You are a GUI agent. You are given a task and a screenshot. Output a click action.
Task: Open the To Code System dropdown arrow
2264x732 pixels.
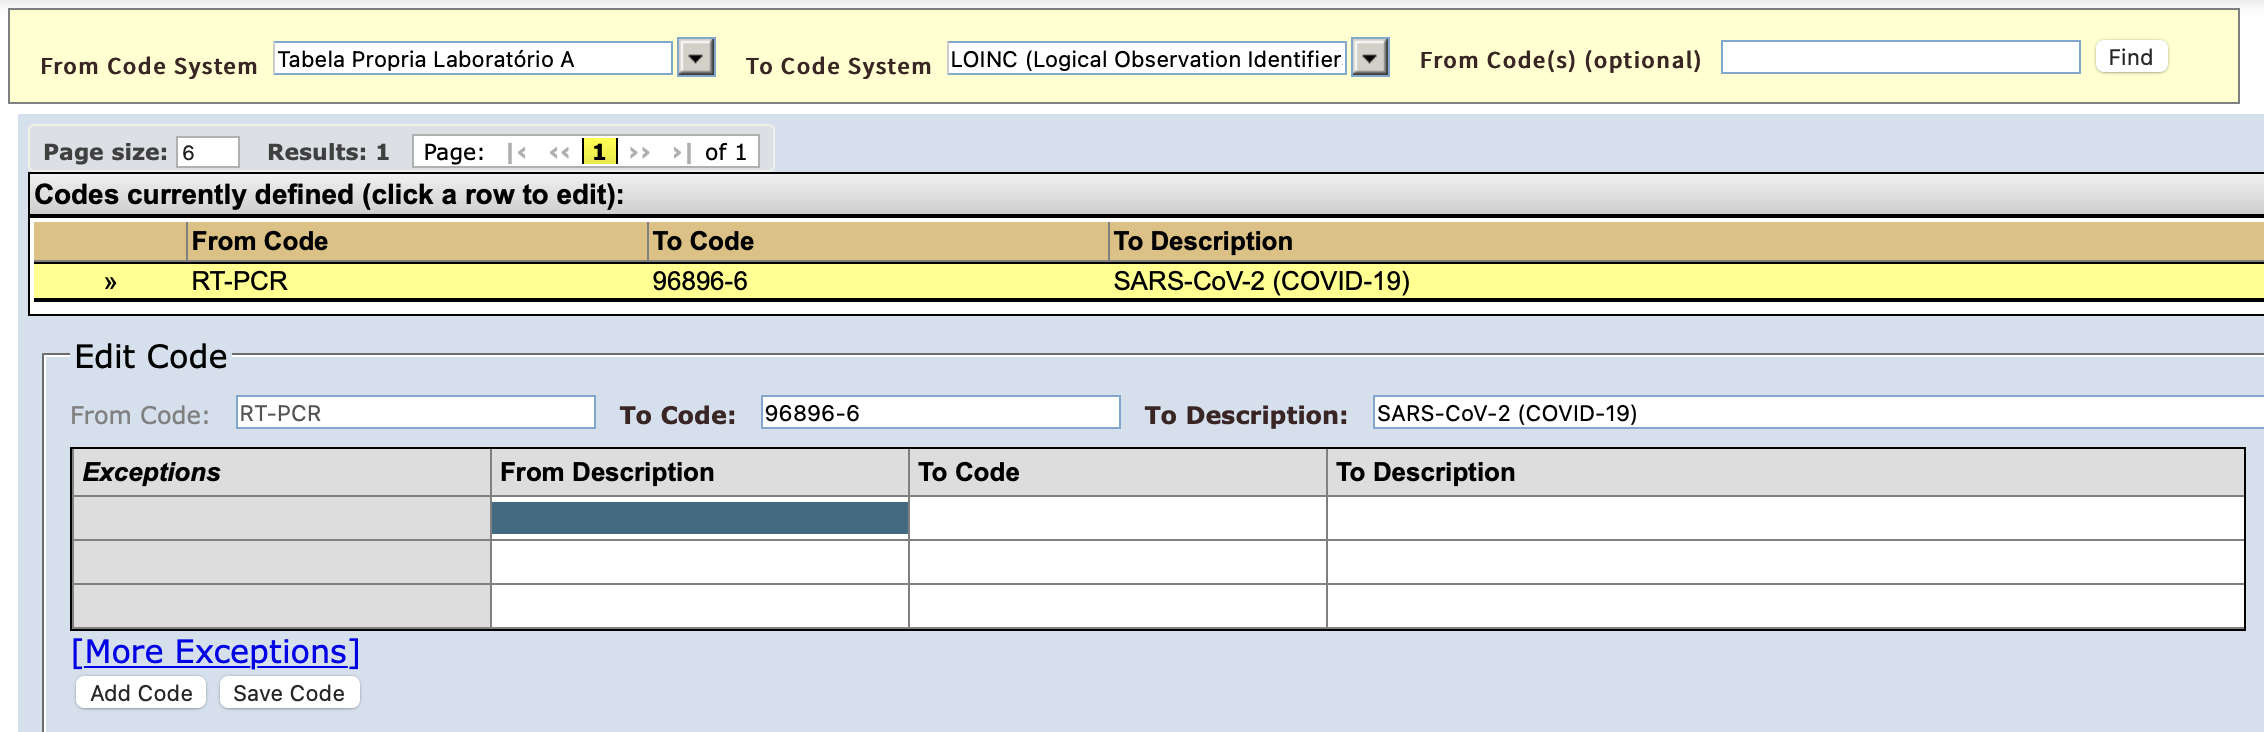1370,58
